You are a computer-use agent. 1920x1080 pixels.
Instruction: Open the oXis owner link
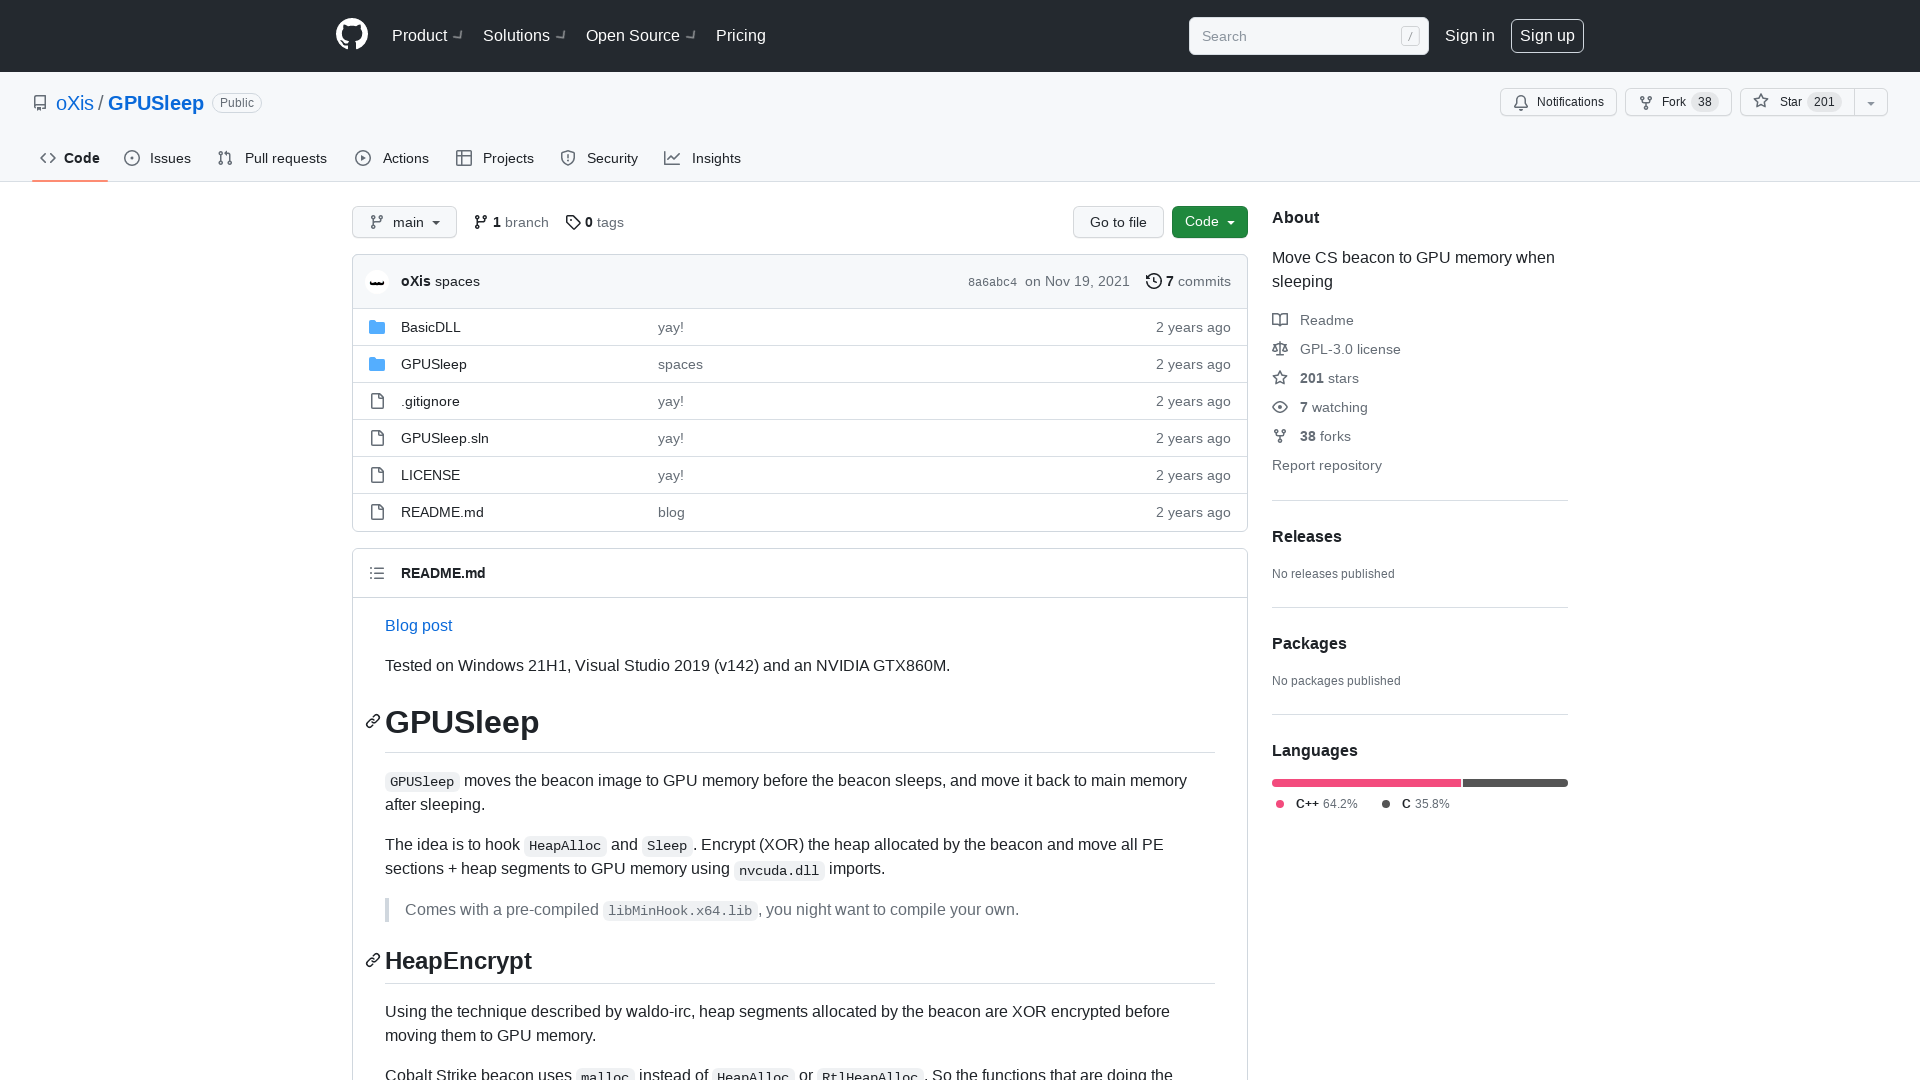tap(75, 103)
